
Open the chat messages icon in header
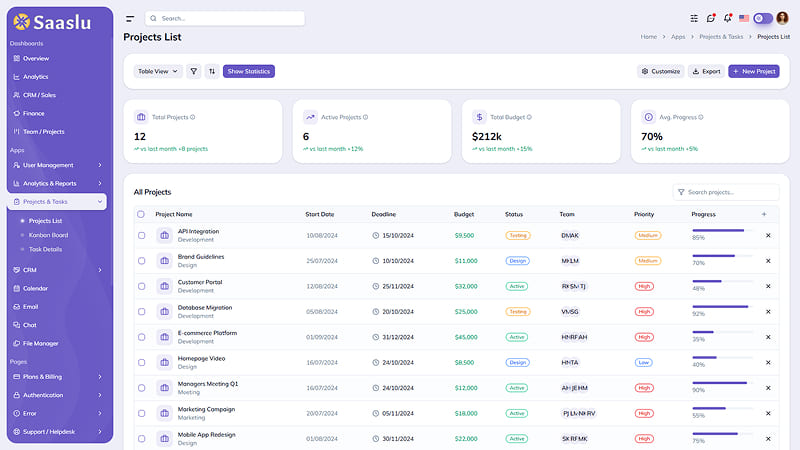[711, 18]
